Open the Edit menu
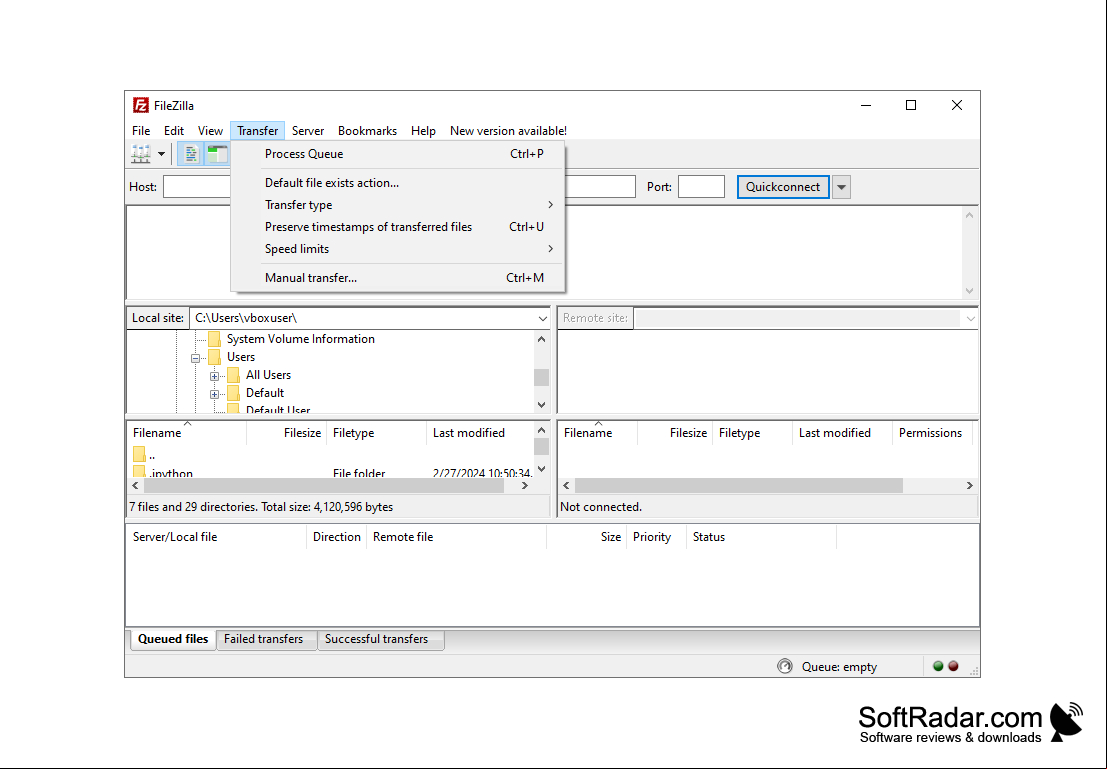The image size is (1107, 769). [174, 131]
